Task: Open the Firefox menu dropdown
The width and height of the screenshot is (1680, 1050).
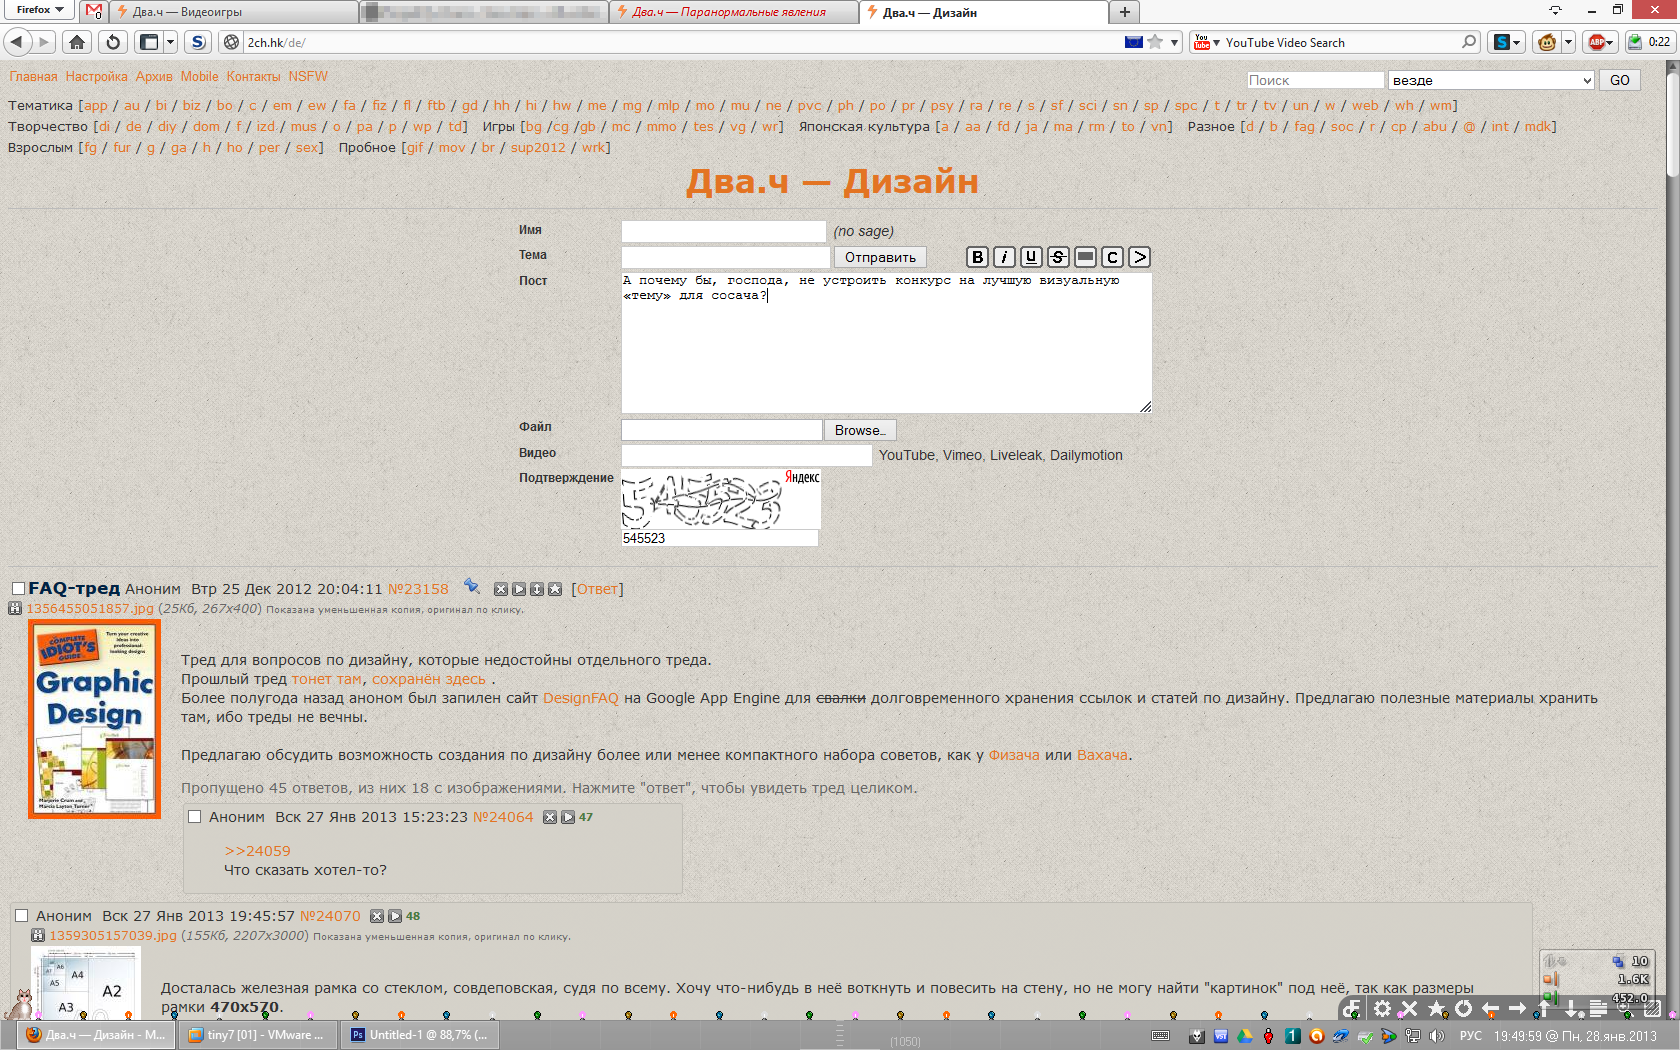Action: pos(40,10)
